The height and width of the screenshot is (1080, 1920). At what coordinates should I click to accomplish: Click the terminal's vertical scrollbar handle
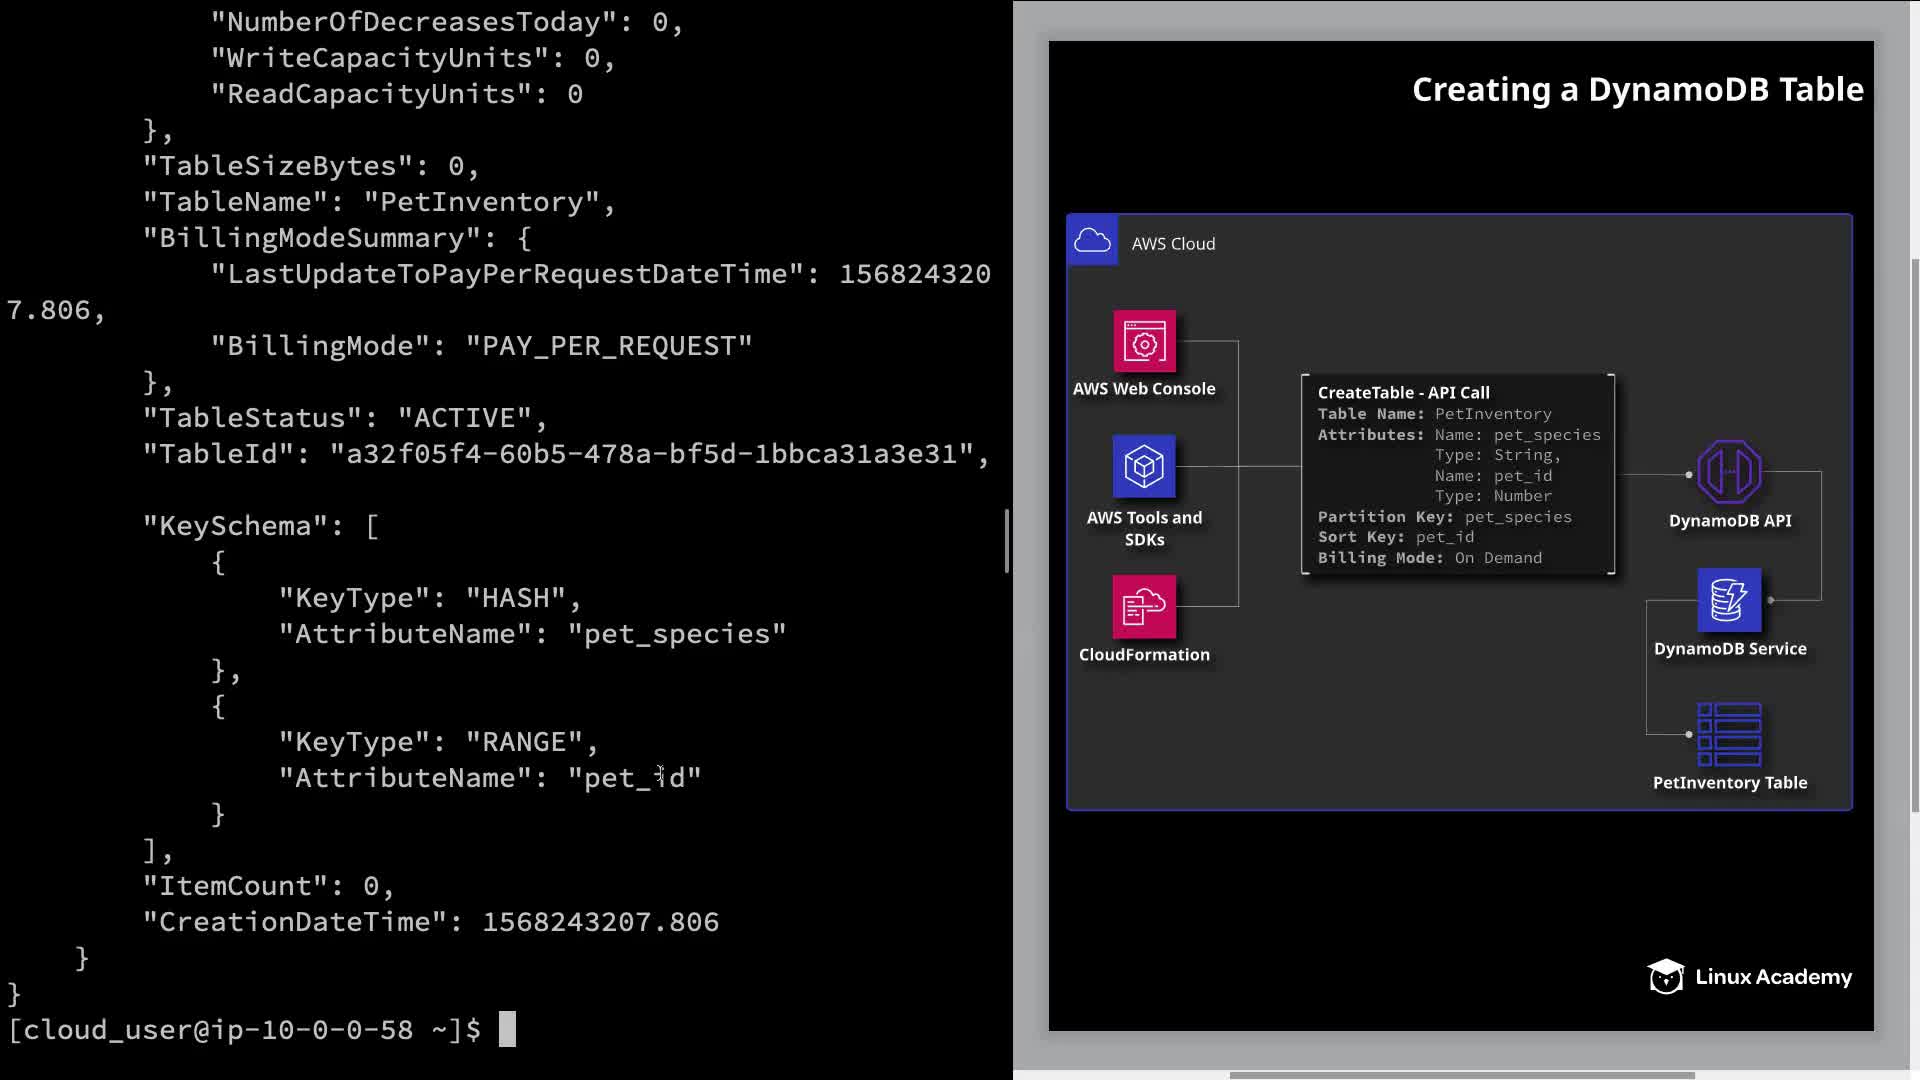tap(1006, 541)
